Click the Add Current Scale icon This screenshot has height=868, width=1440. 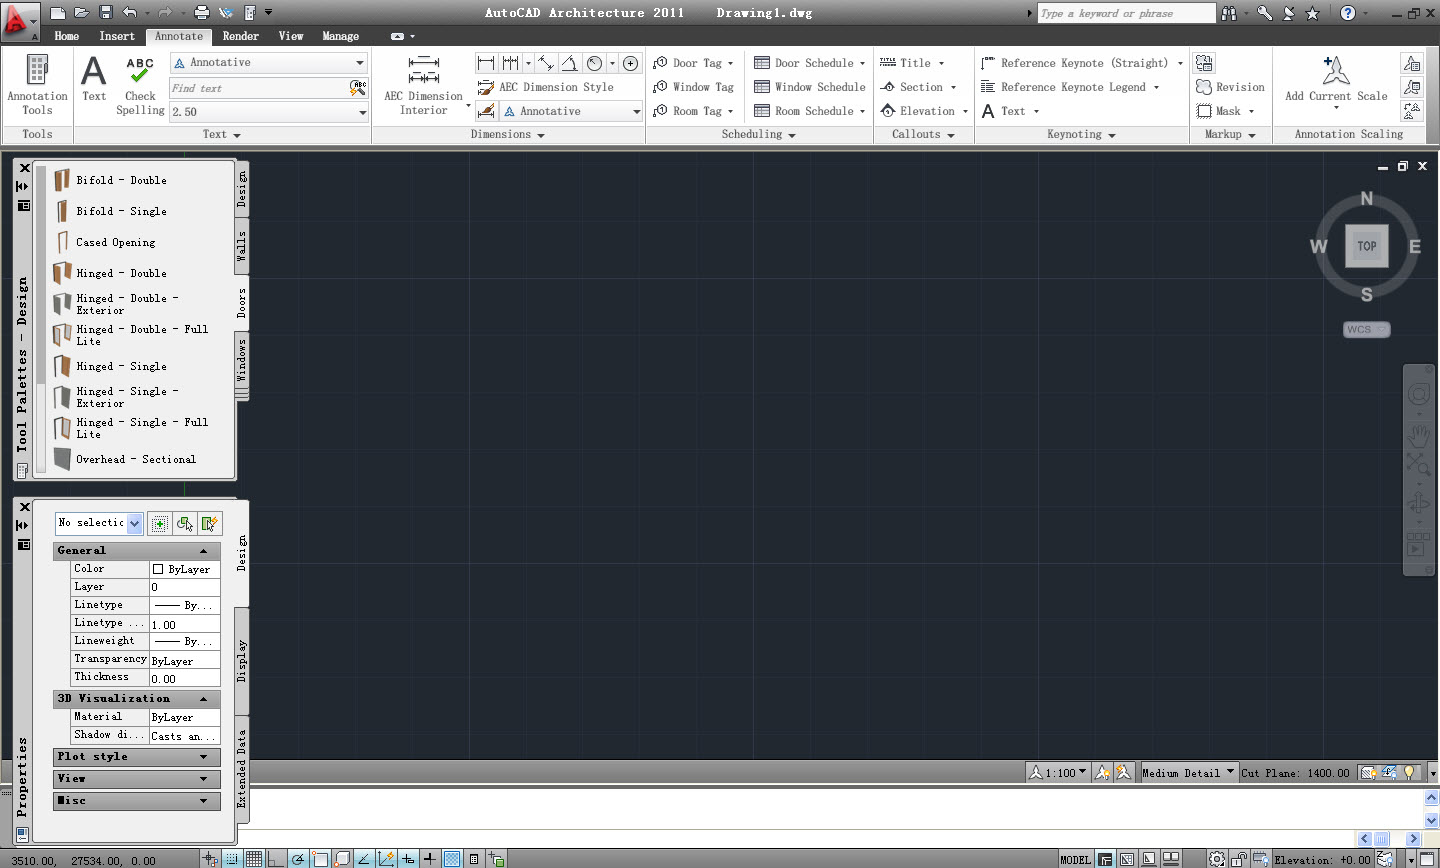click(x=1336, y=80)
